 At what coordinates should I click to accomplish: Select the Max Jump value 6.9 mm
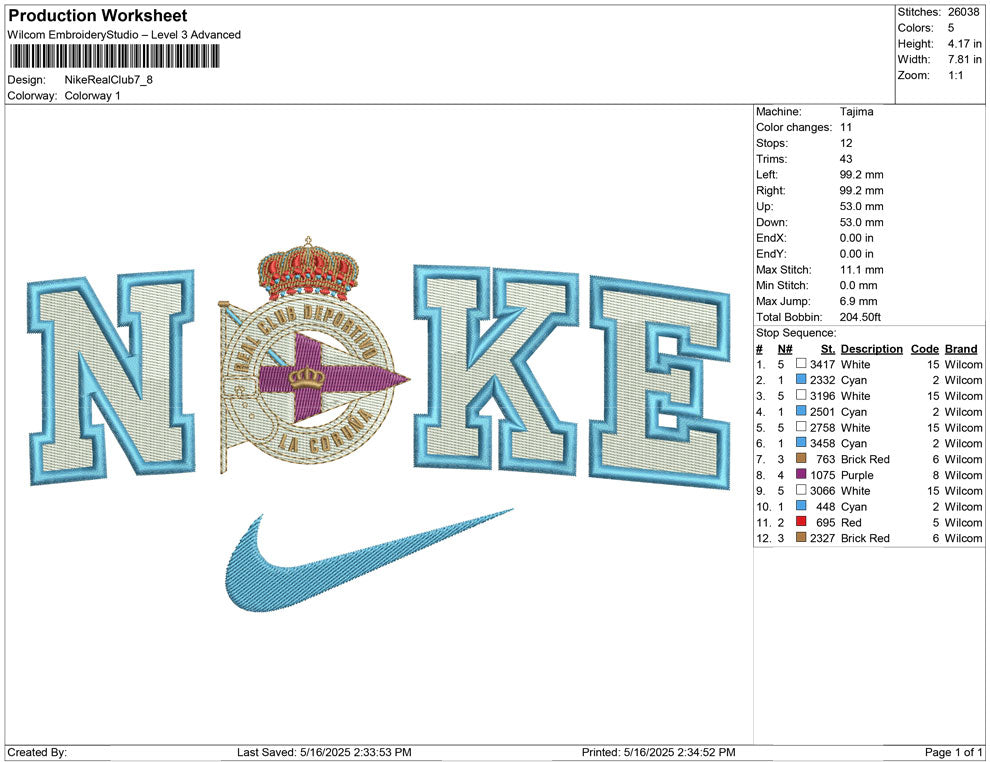point(859,301)
